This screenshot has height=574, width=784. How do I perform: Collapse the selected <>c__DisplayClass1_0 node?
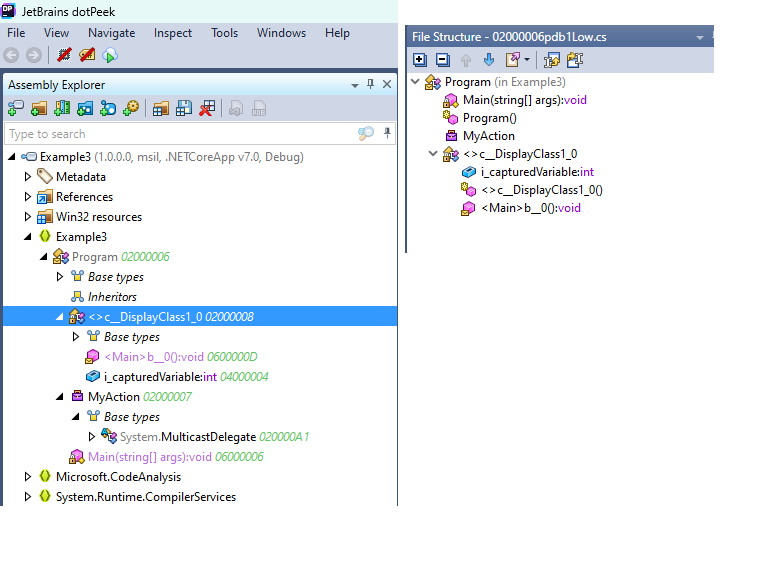click(60, 317)
